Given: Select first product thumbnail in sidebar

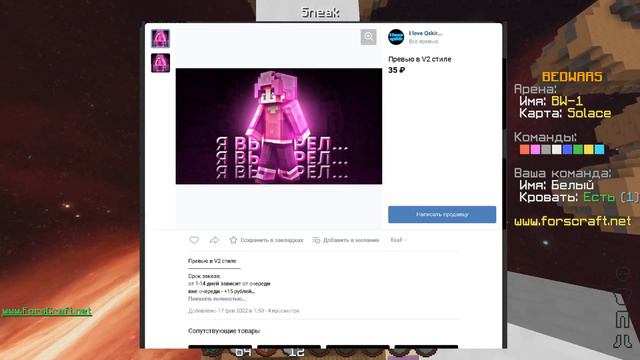Looking at the screenshot, I should click(x=160, y=39).
